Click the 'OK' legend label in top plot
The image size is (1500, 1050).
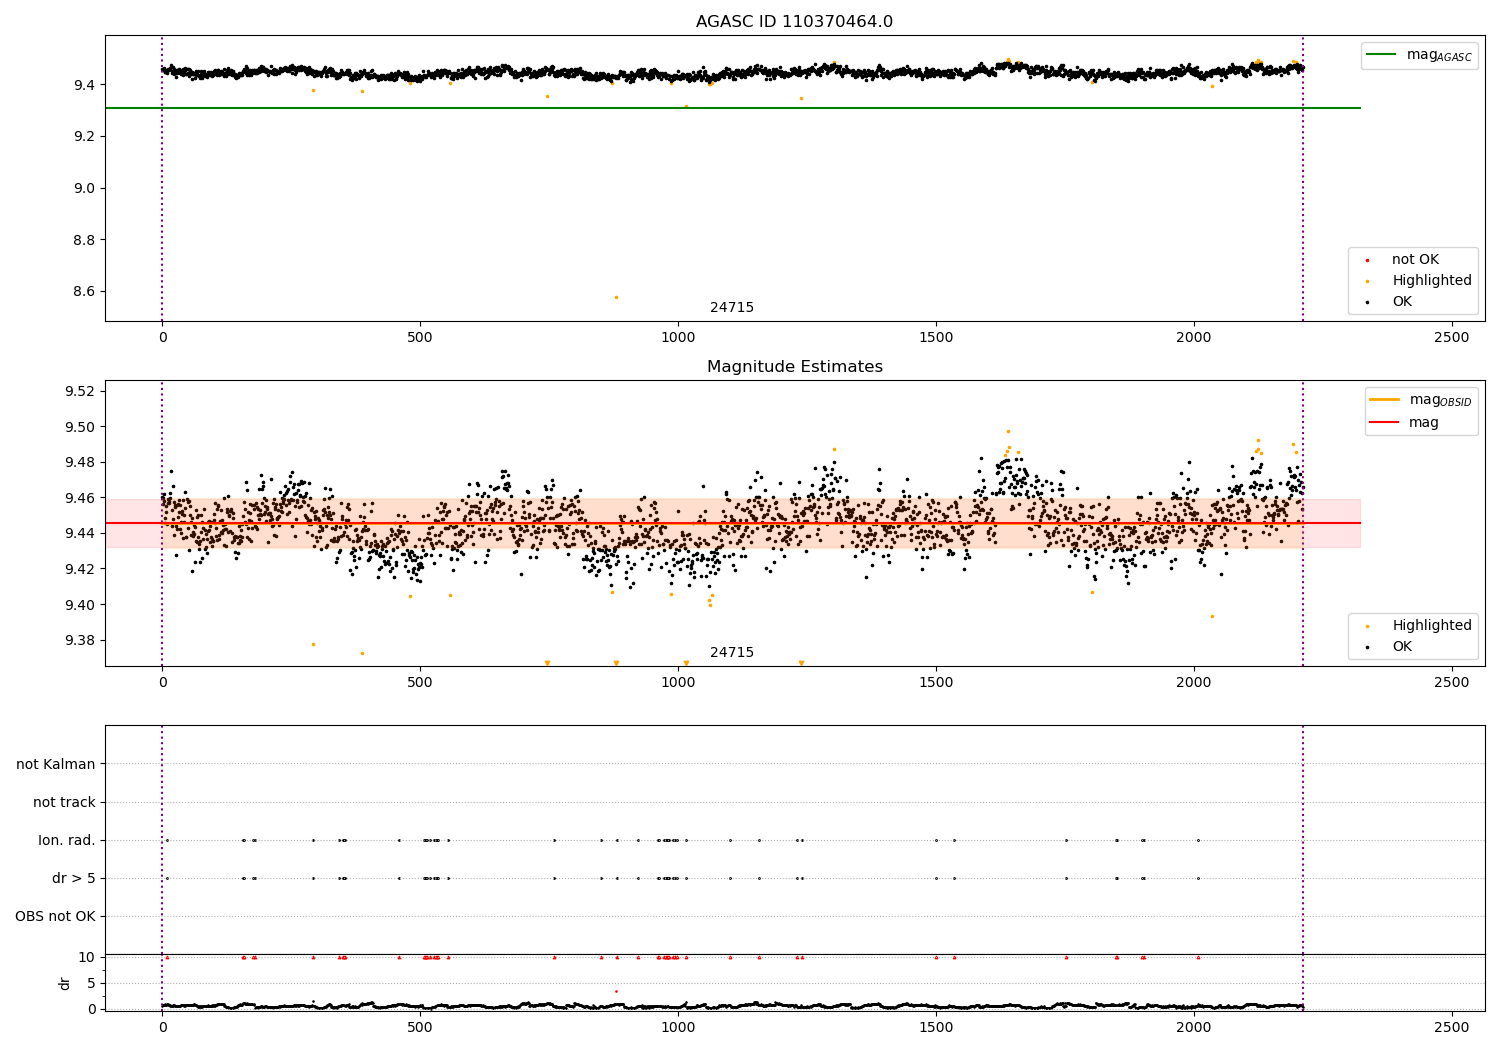click(1402, 302)
